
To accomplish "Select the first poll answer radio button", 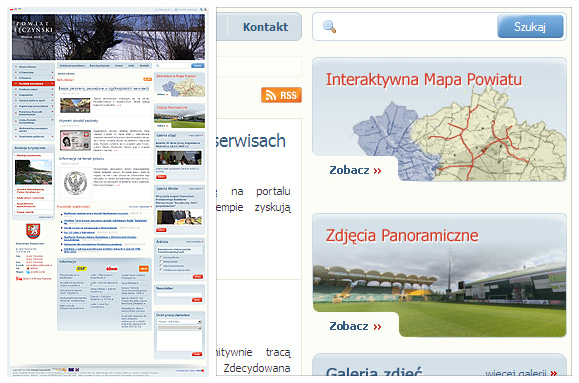I will coord(161,257).
